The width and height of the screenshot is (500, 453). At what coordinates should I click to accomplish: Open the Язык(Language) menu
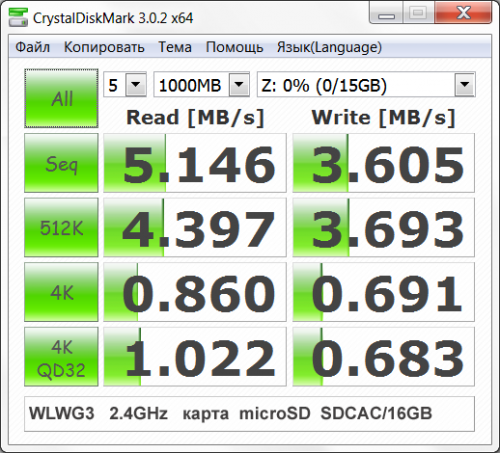pyautogui.click(x=329, y=47)
